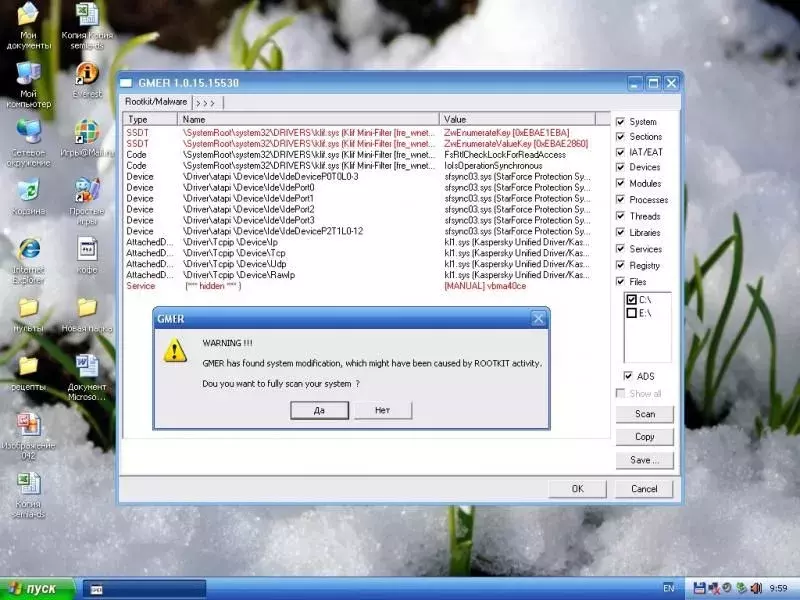800x600 pixels.
Task: Sort by the Type column header
Action: pyautogui.click(x=150, y=119)
